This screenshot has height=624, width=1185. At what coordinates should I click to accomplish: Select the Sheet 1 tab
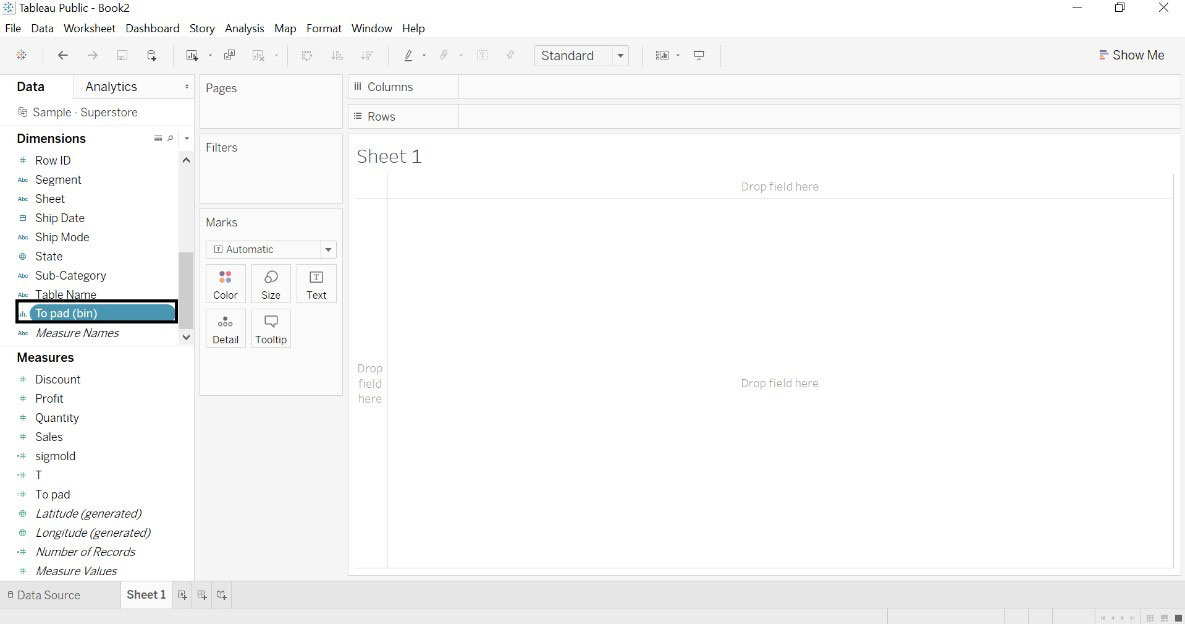tap(146, 595)
